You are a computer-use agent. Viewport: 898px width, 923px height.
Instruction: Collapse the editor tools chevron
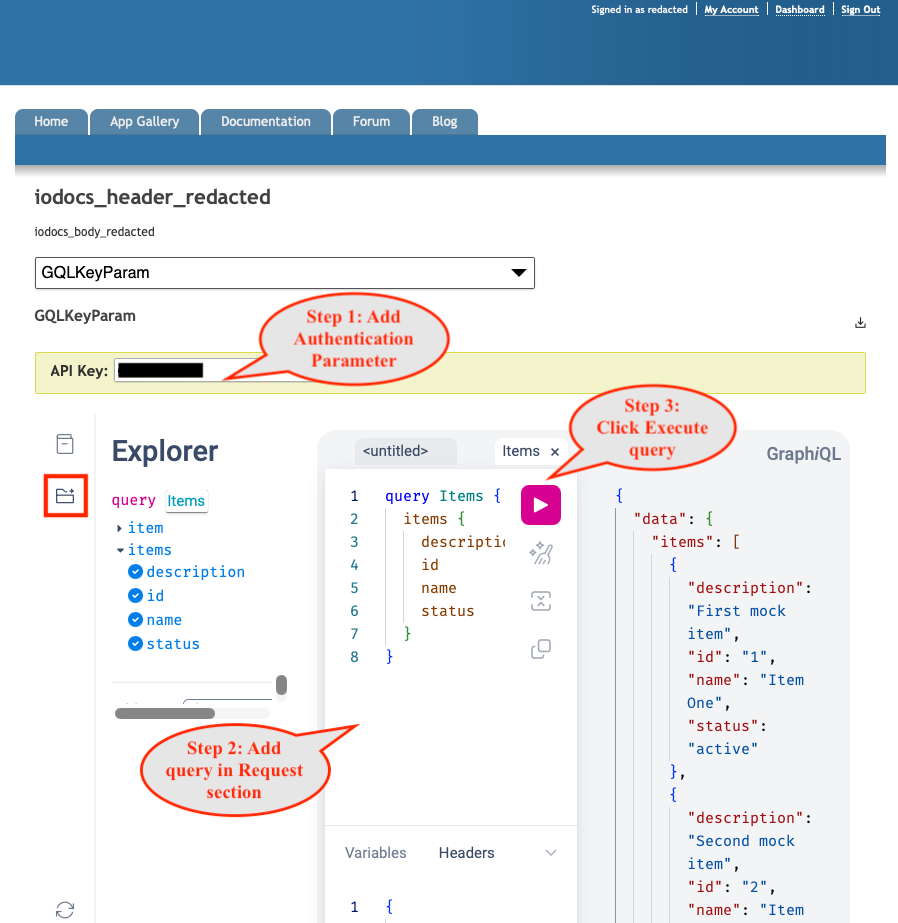coord(551,852)
